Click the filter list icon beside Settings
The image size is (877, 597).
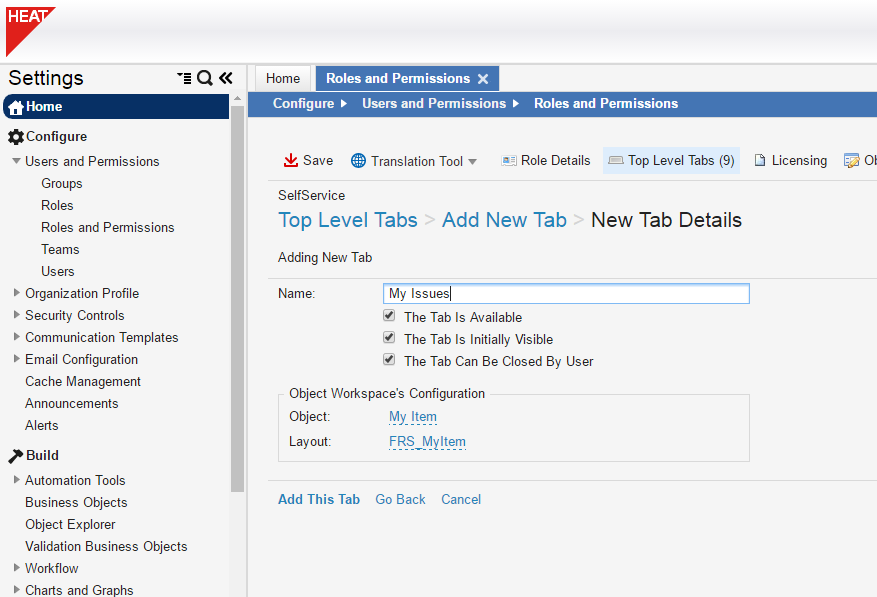[x=183, y=77]
